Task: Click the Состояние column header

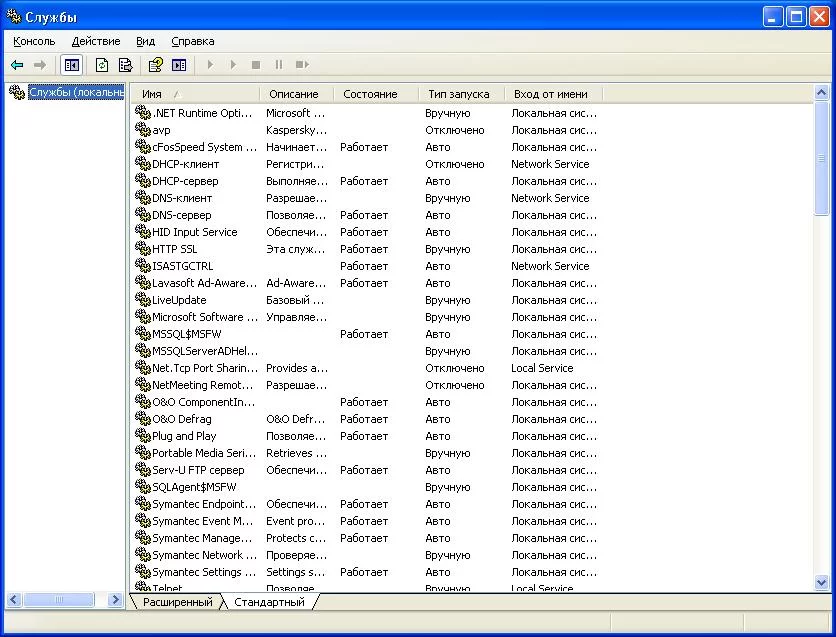Action: (x=370, y=94)
